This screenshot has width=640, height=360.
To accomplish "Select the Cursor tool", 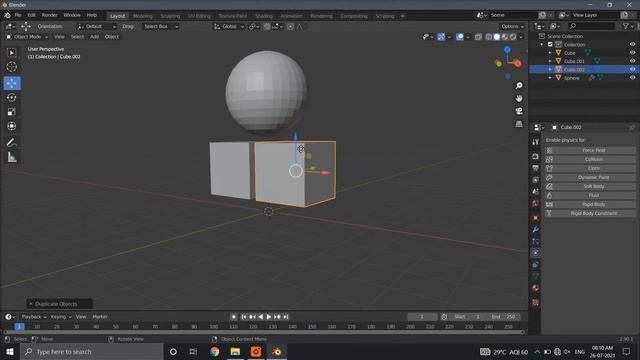I will pyautogui.click(x=11, y=67).
